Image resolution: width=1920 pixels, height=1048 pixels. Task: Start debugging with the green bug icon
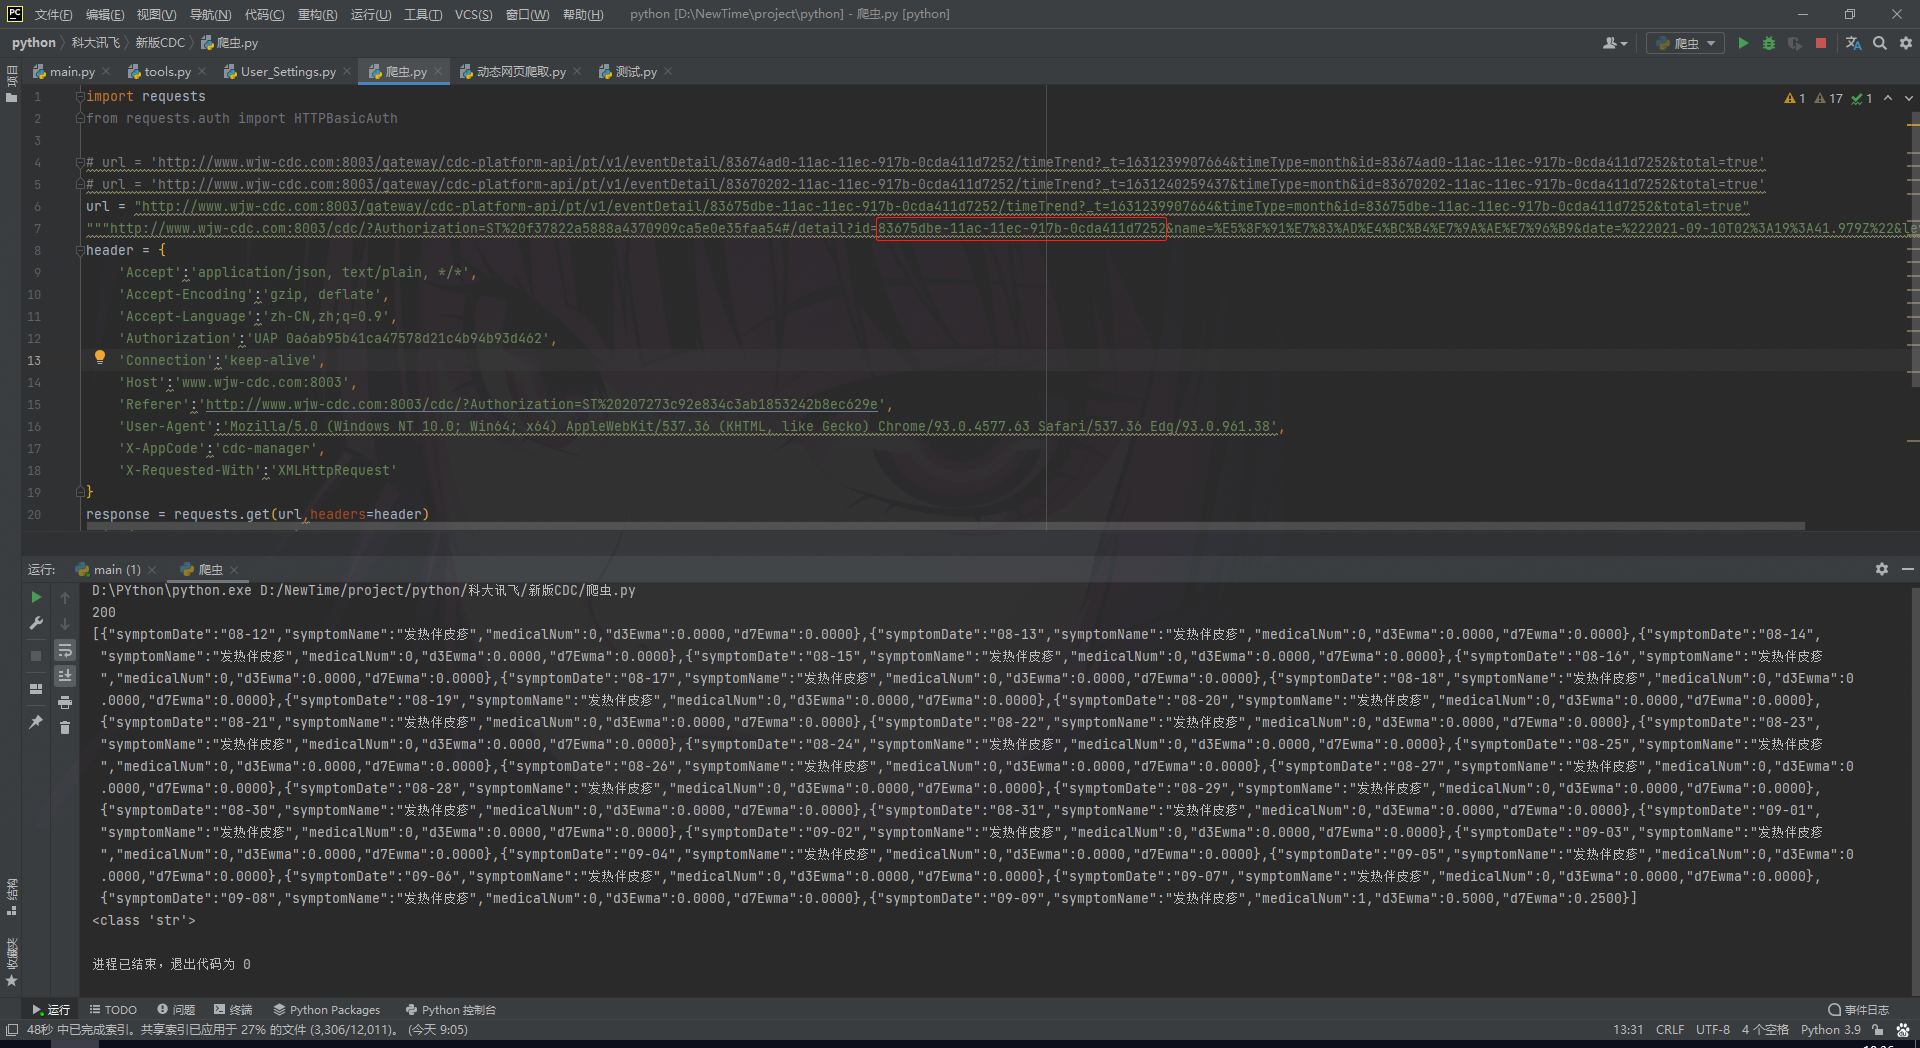[x=1769, y=43]
